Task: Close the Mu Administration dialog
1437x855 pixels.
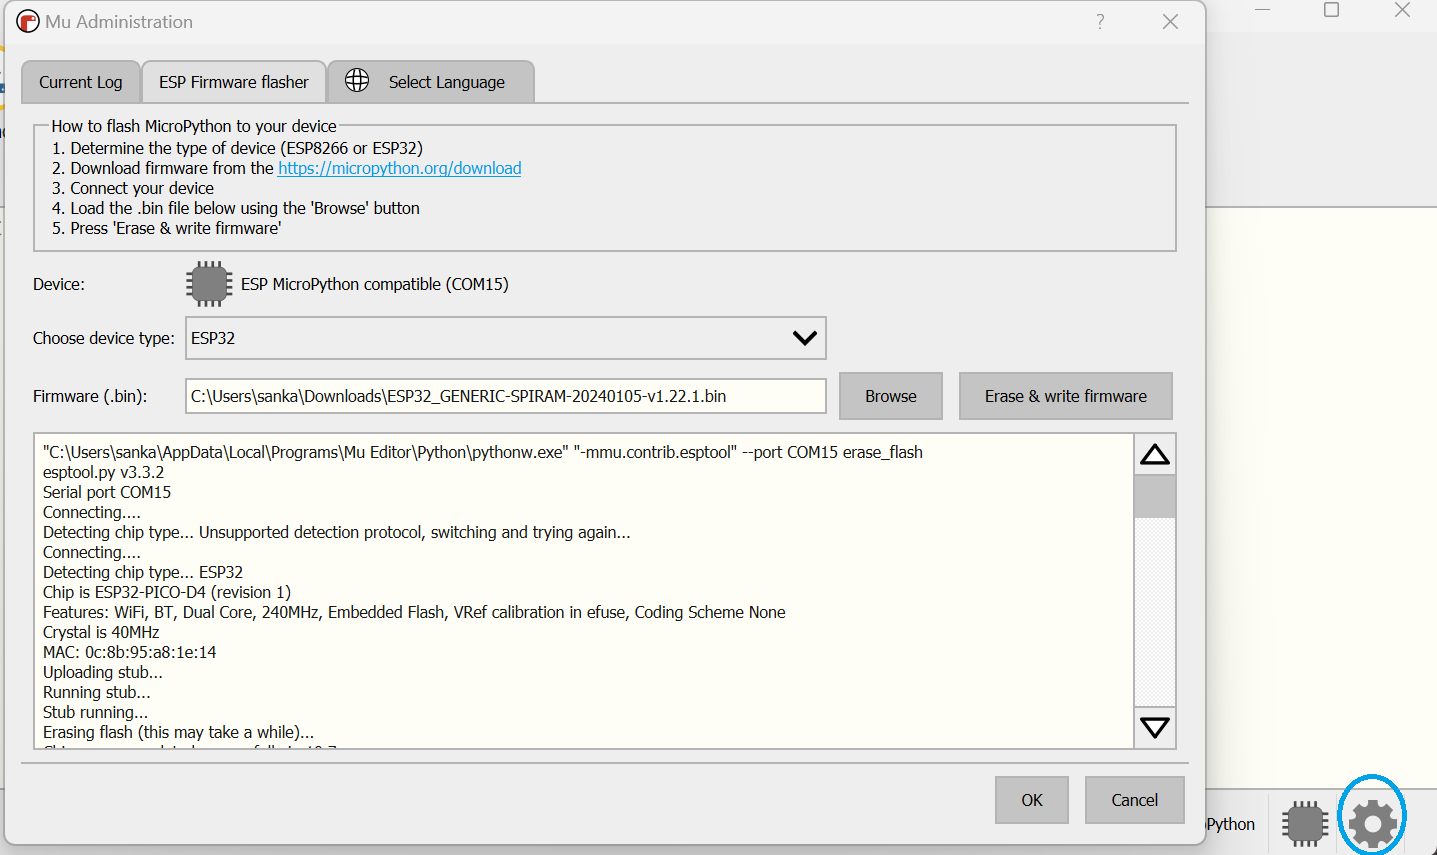Action: pos(1170,22)
